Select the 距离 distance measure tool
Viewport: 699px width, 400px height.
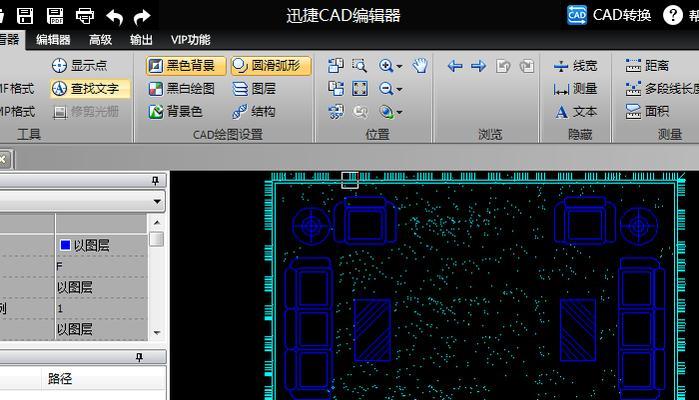tap(647, 66)
